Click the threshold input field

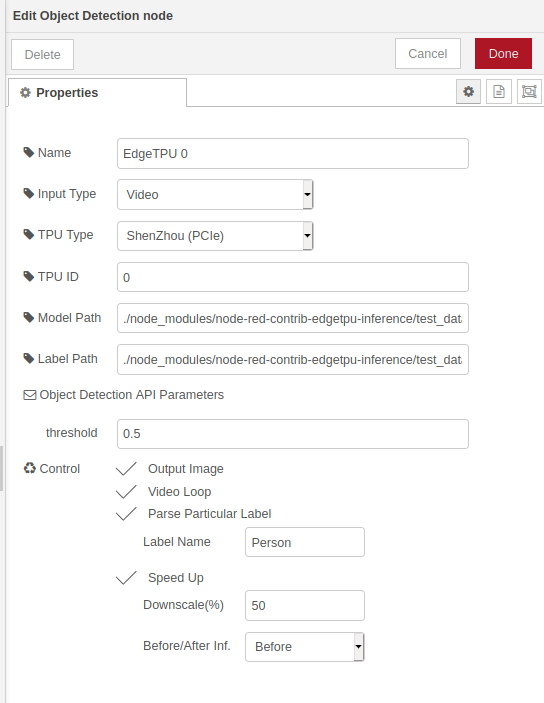click(293, 434)
